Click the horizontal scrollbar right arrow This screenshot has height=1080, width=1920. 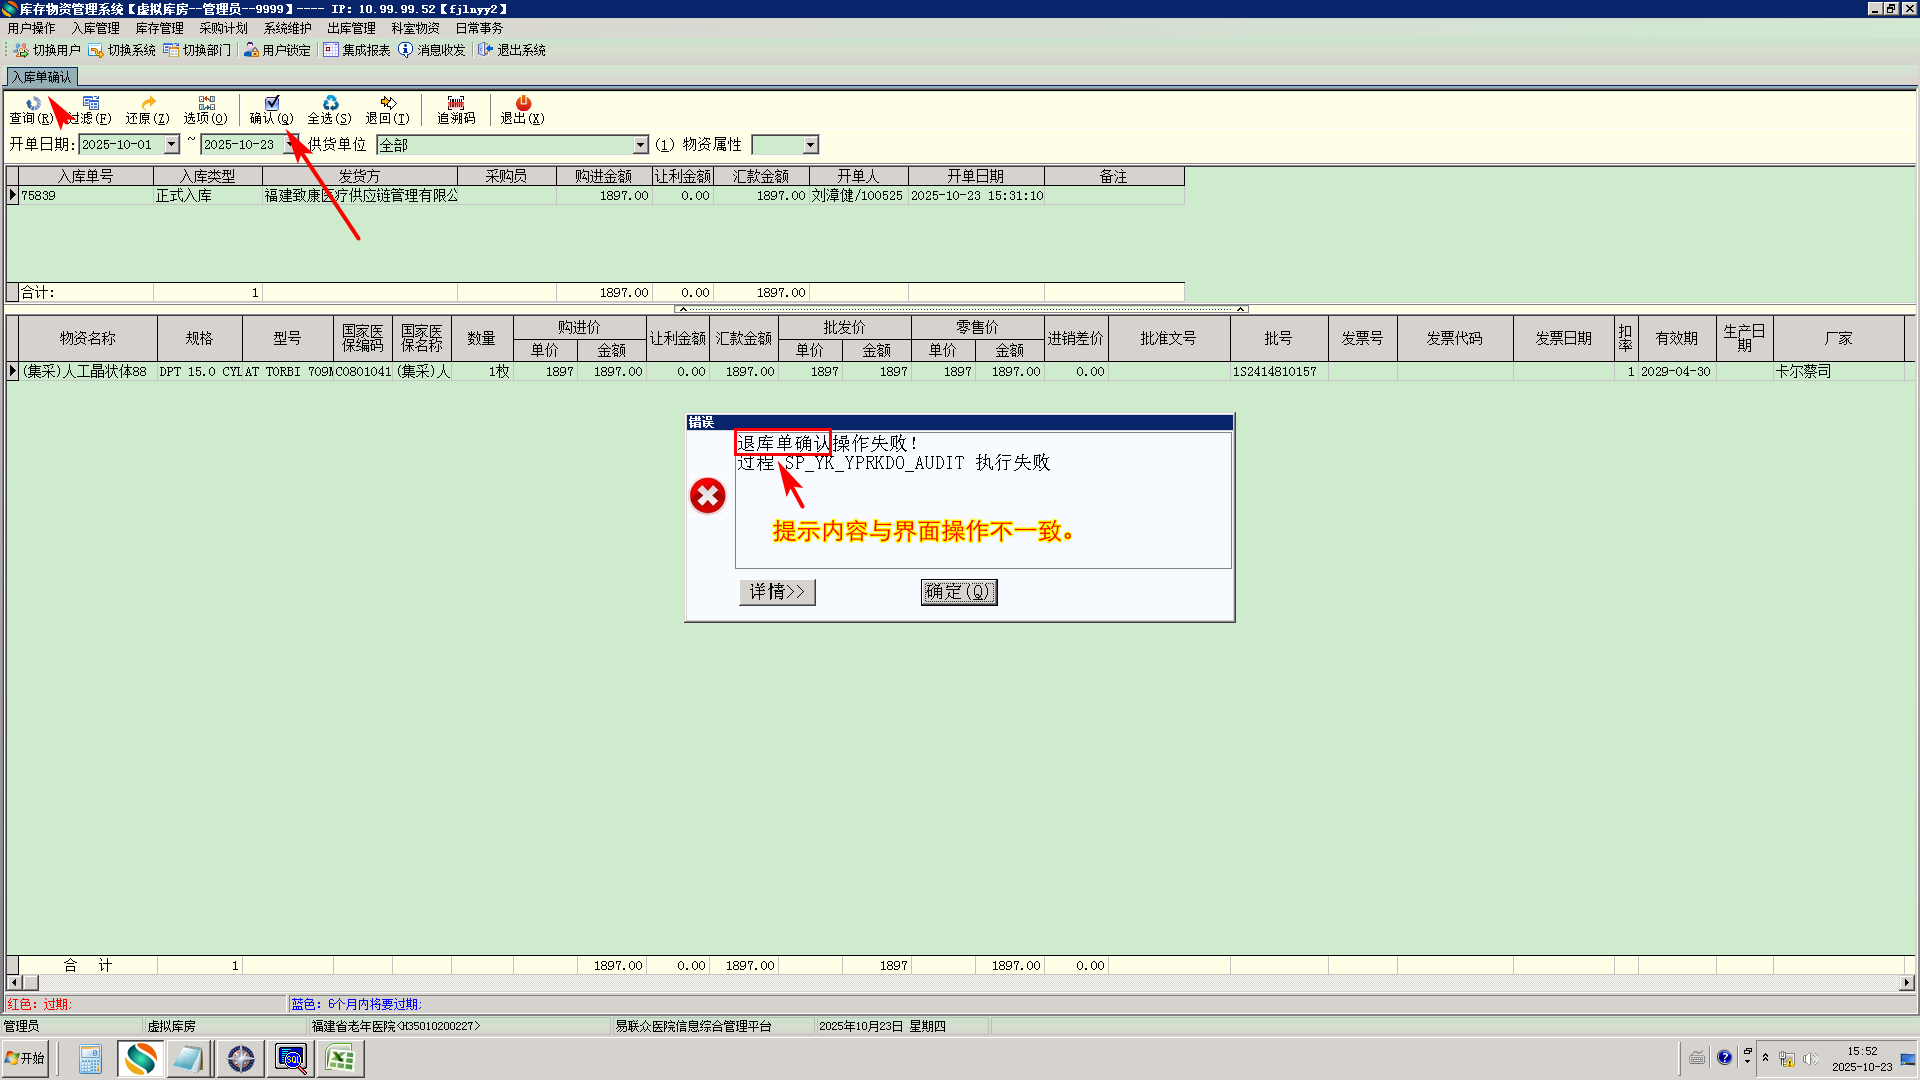coord(1906,983)
